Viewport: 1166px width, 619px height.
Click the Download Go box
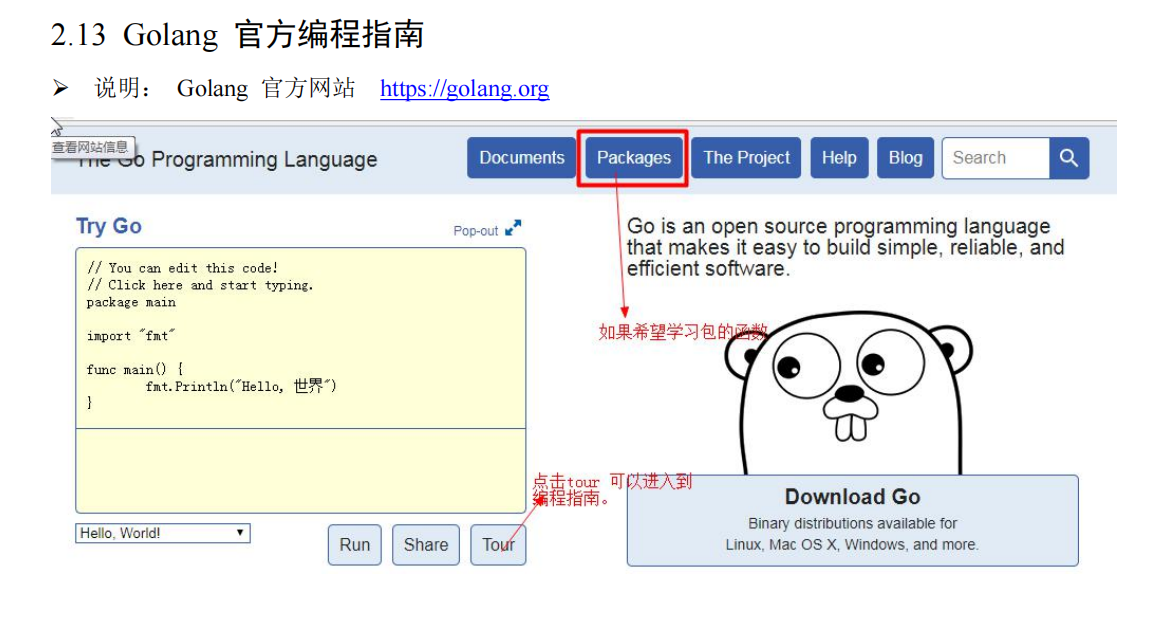852,520
